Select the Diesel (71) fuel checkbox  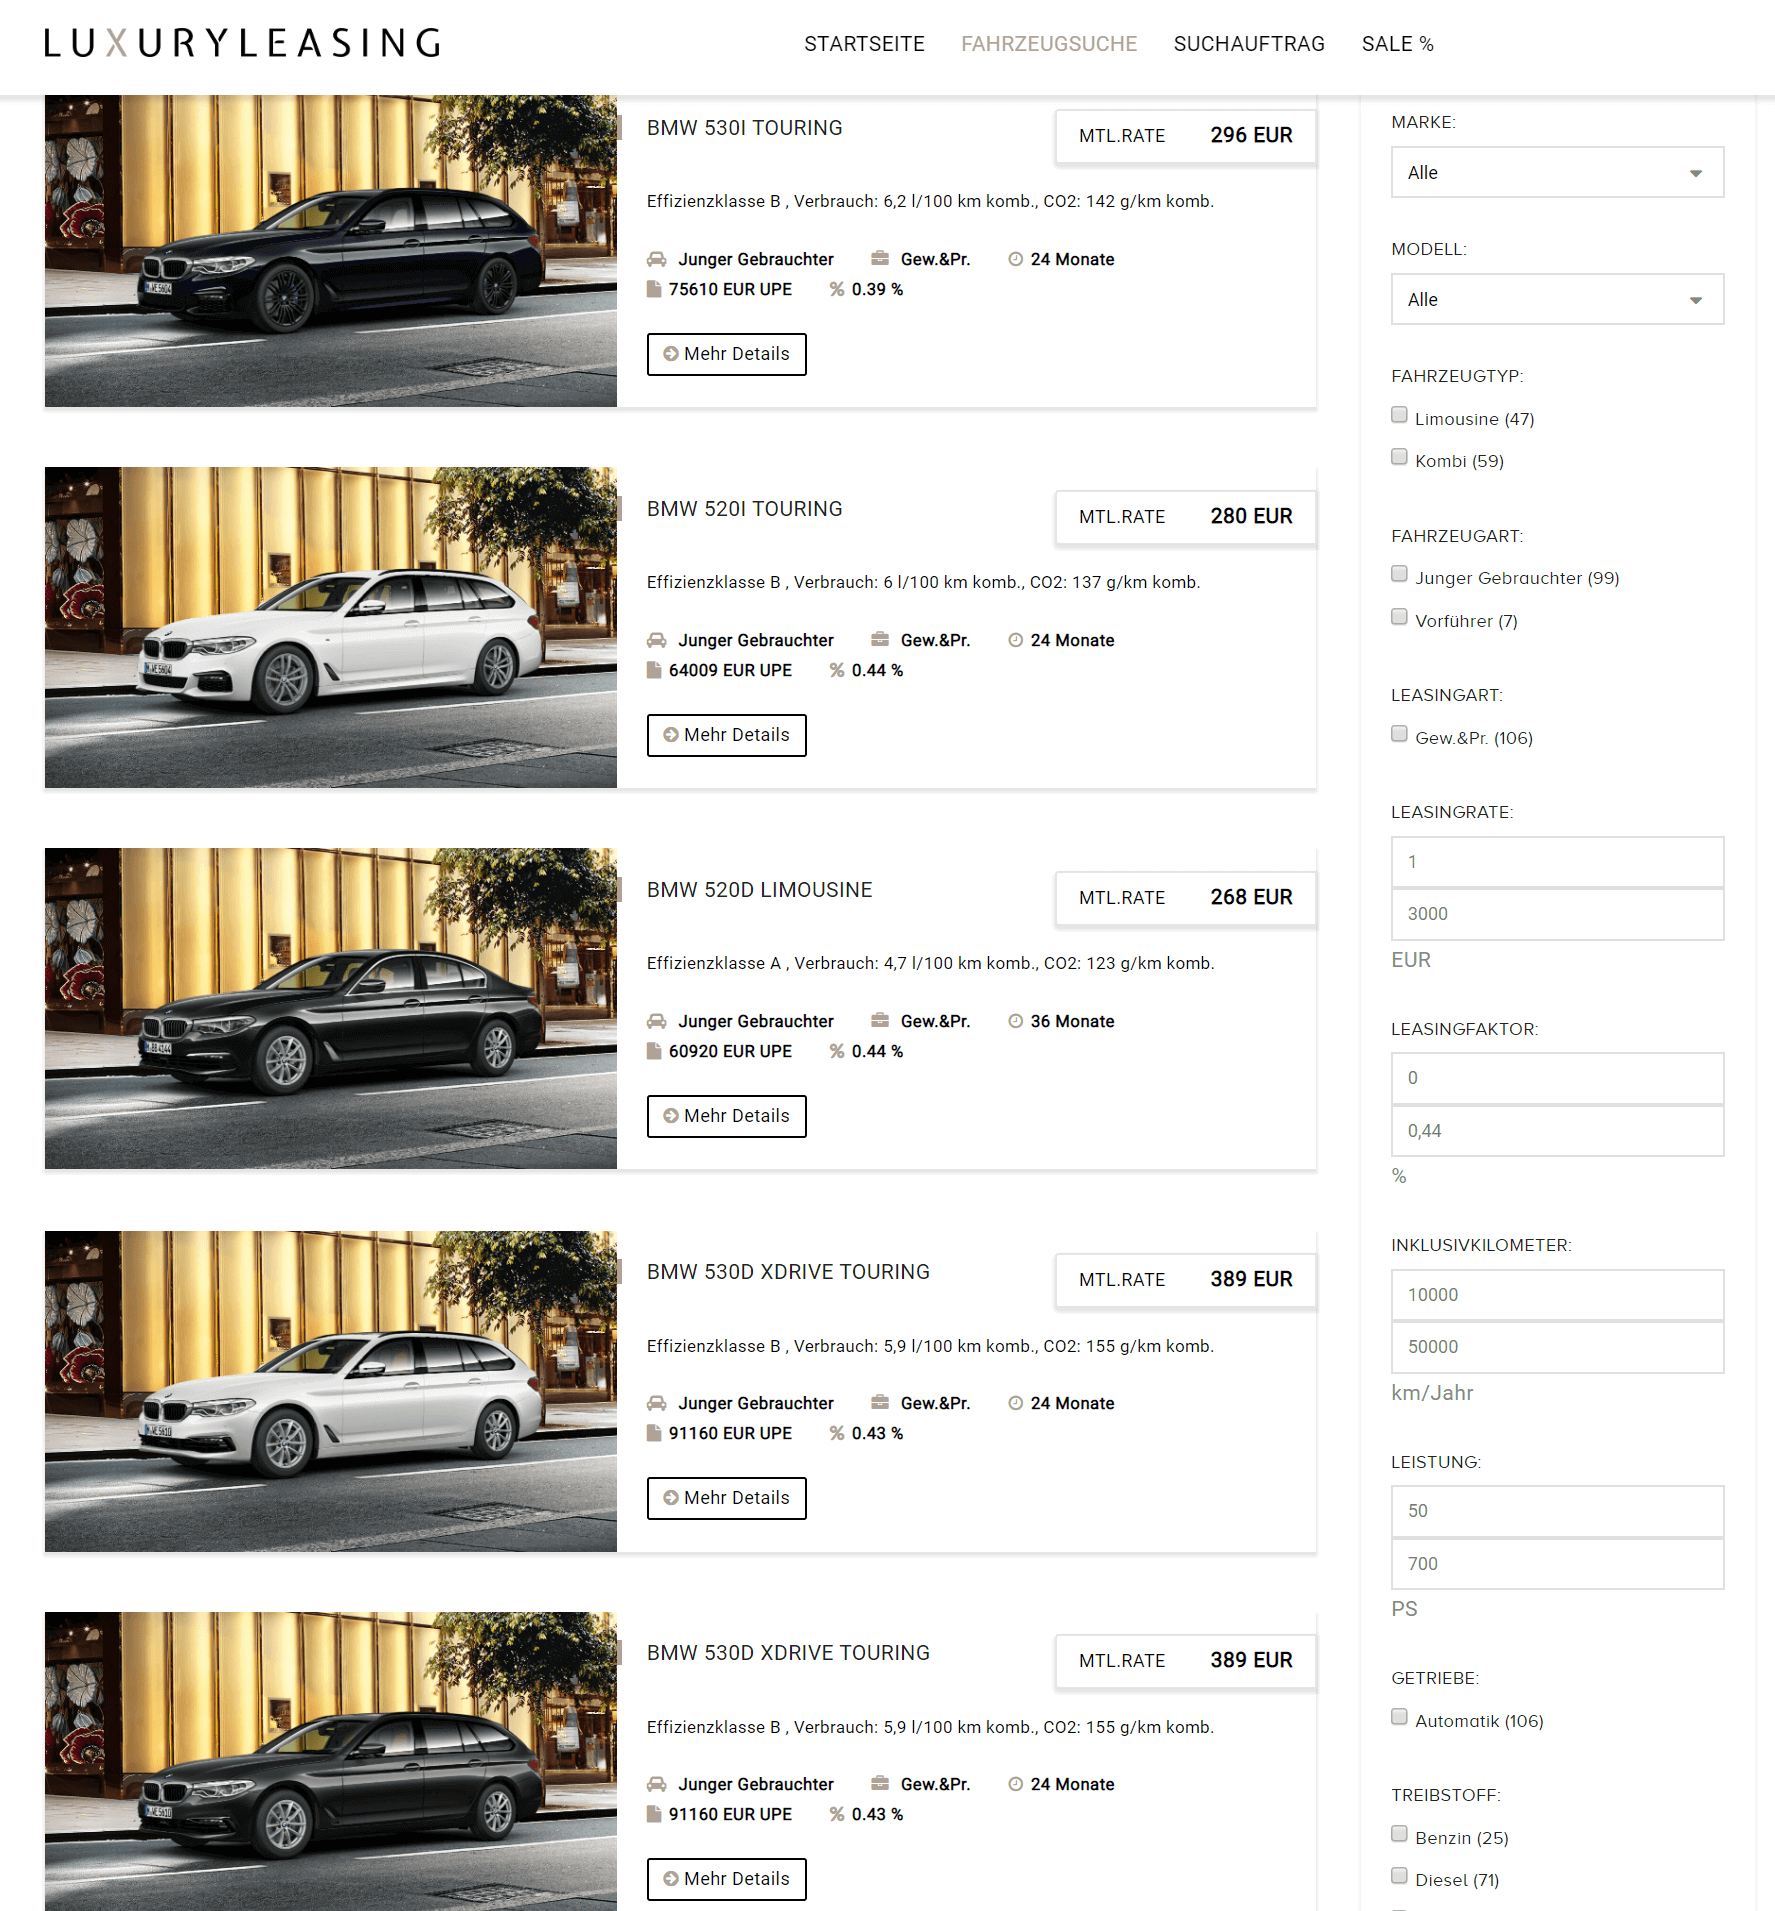click(1399, 1876)
